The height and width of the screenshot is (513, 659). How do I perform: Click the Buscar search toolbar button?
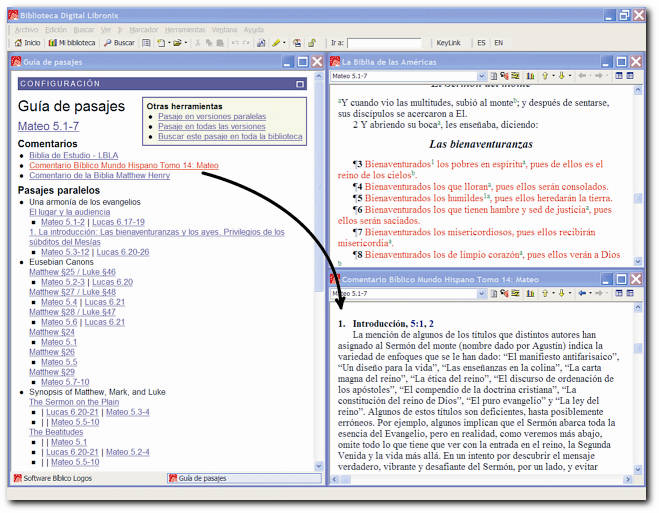119,43
